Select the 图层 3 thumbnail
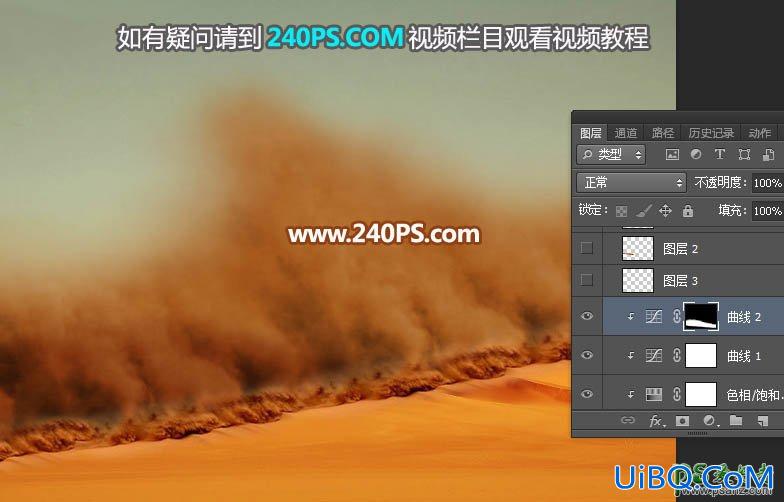 638,280
